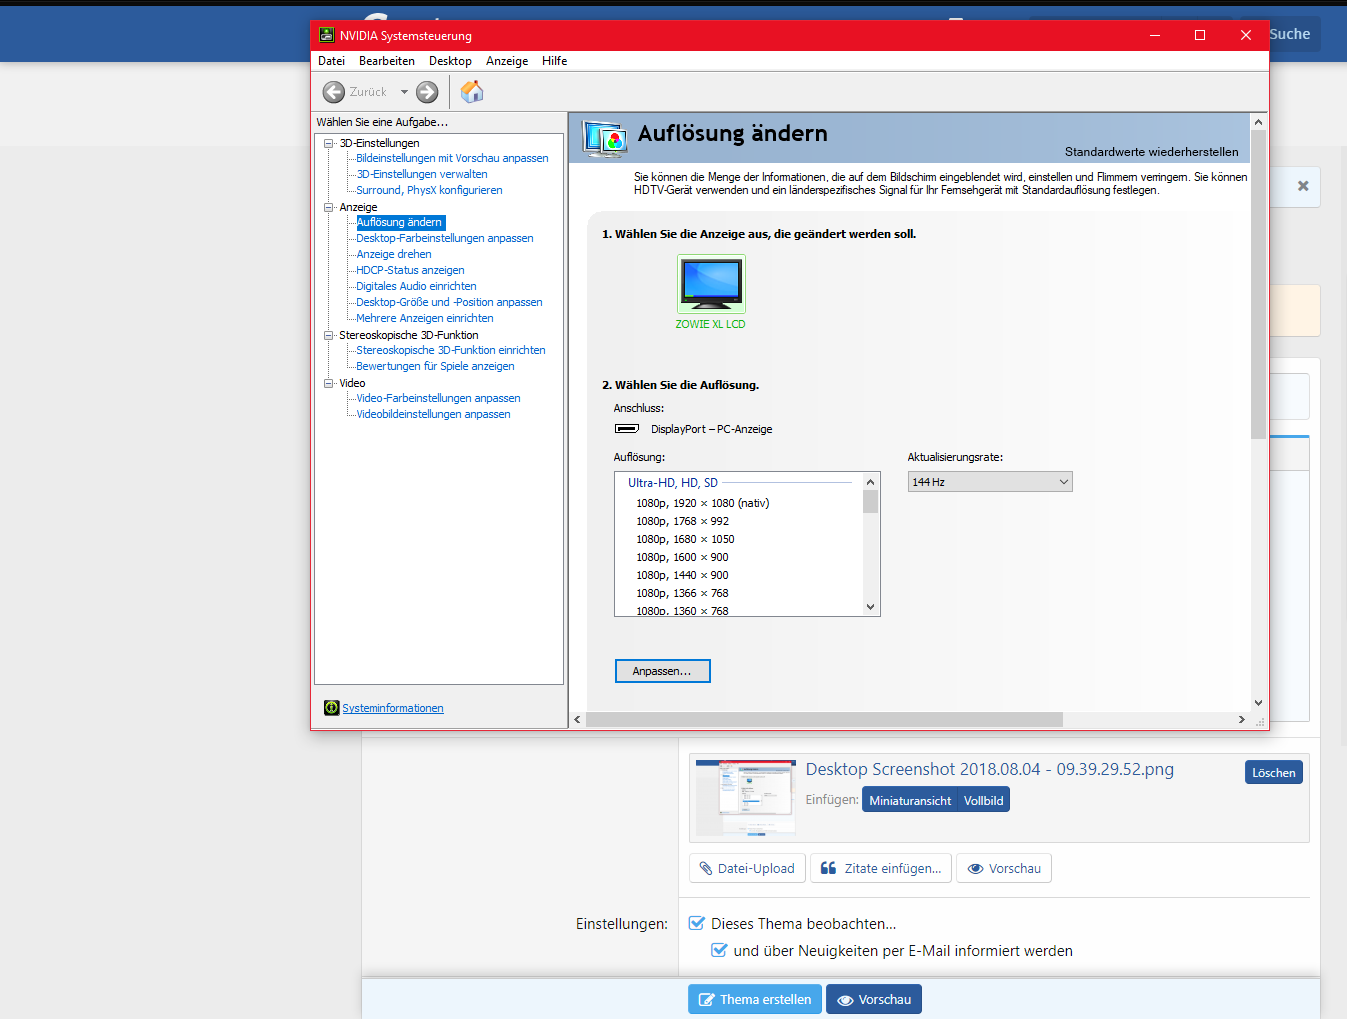Collapse the 3D-Einstellungen tree node
This screenshot has width=1347, height=1019.
[328, 143]
